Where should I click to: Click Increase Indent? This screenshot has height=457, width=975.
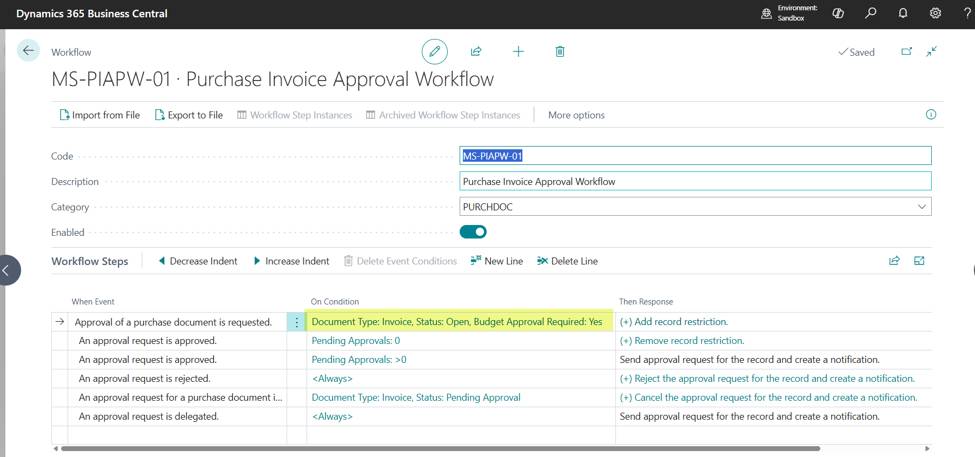click(x=291, y=261)
